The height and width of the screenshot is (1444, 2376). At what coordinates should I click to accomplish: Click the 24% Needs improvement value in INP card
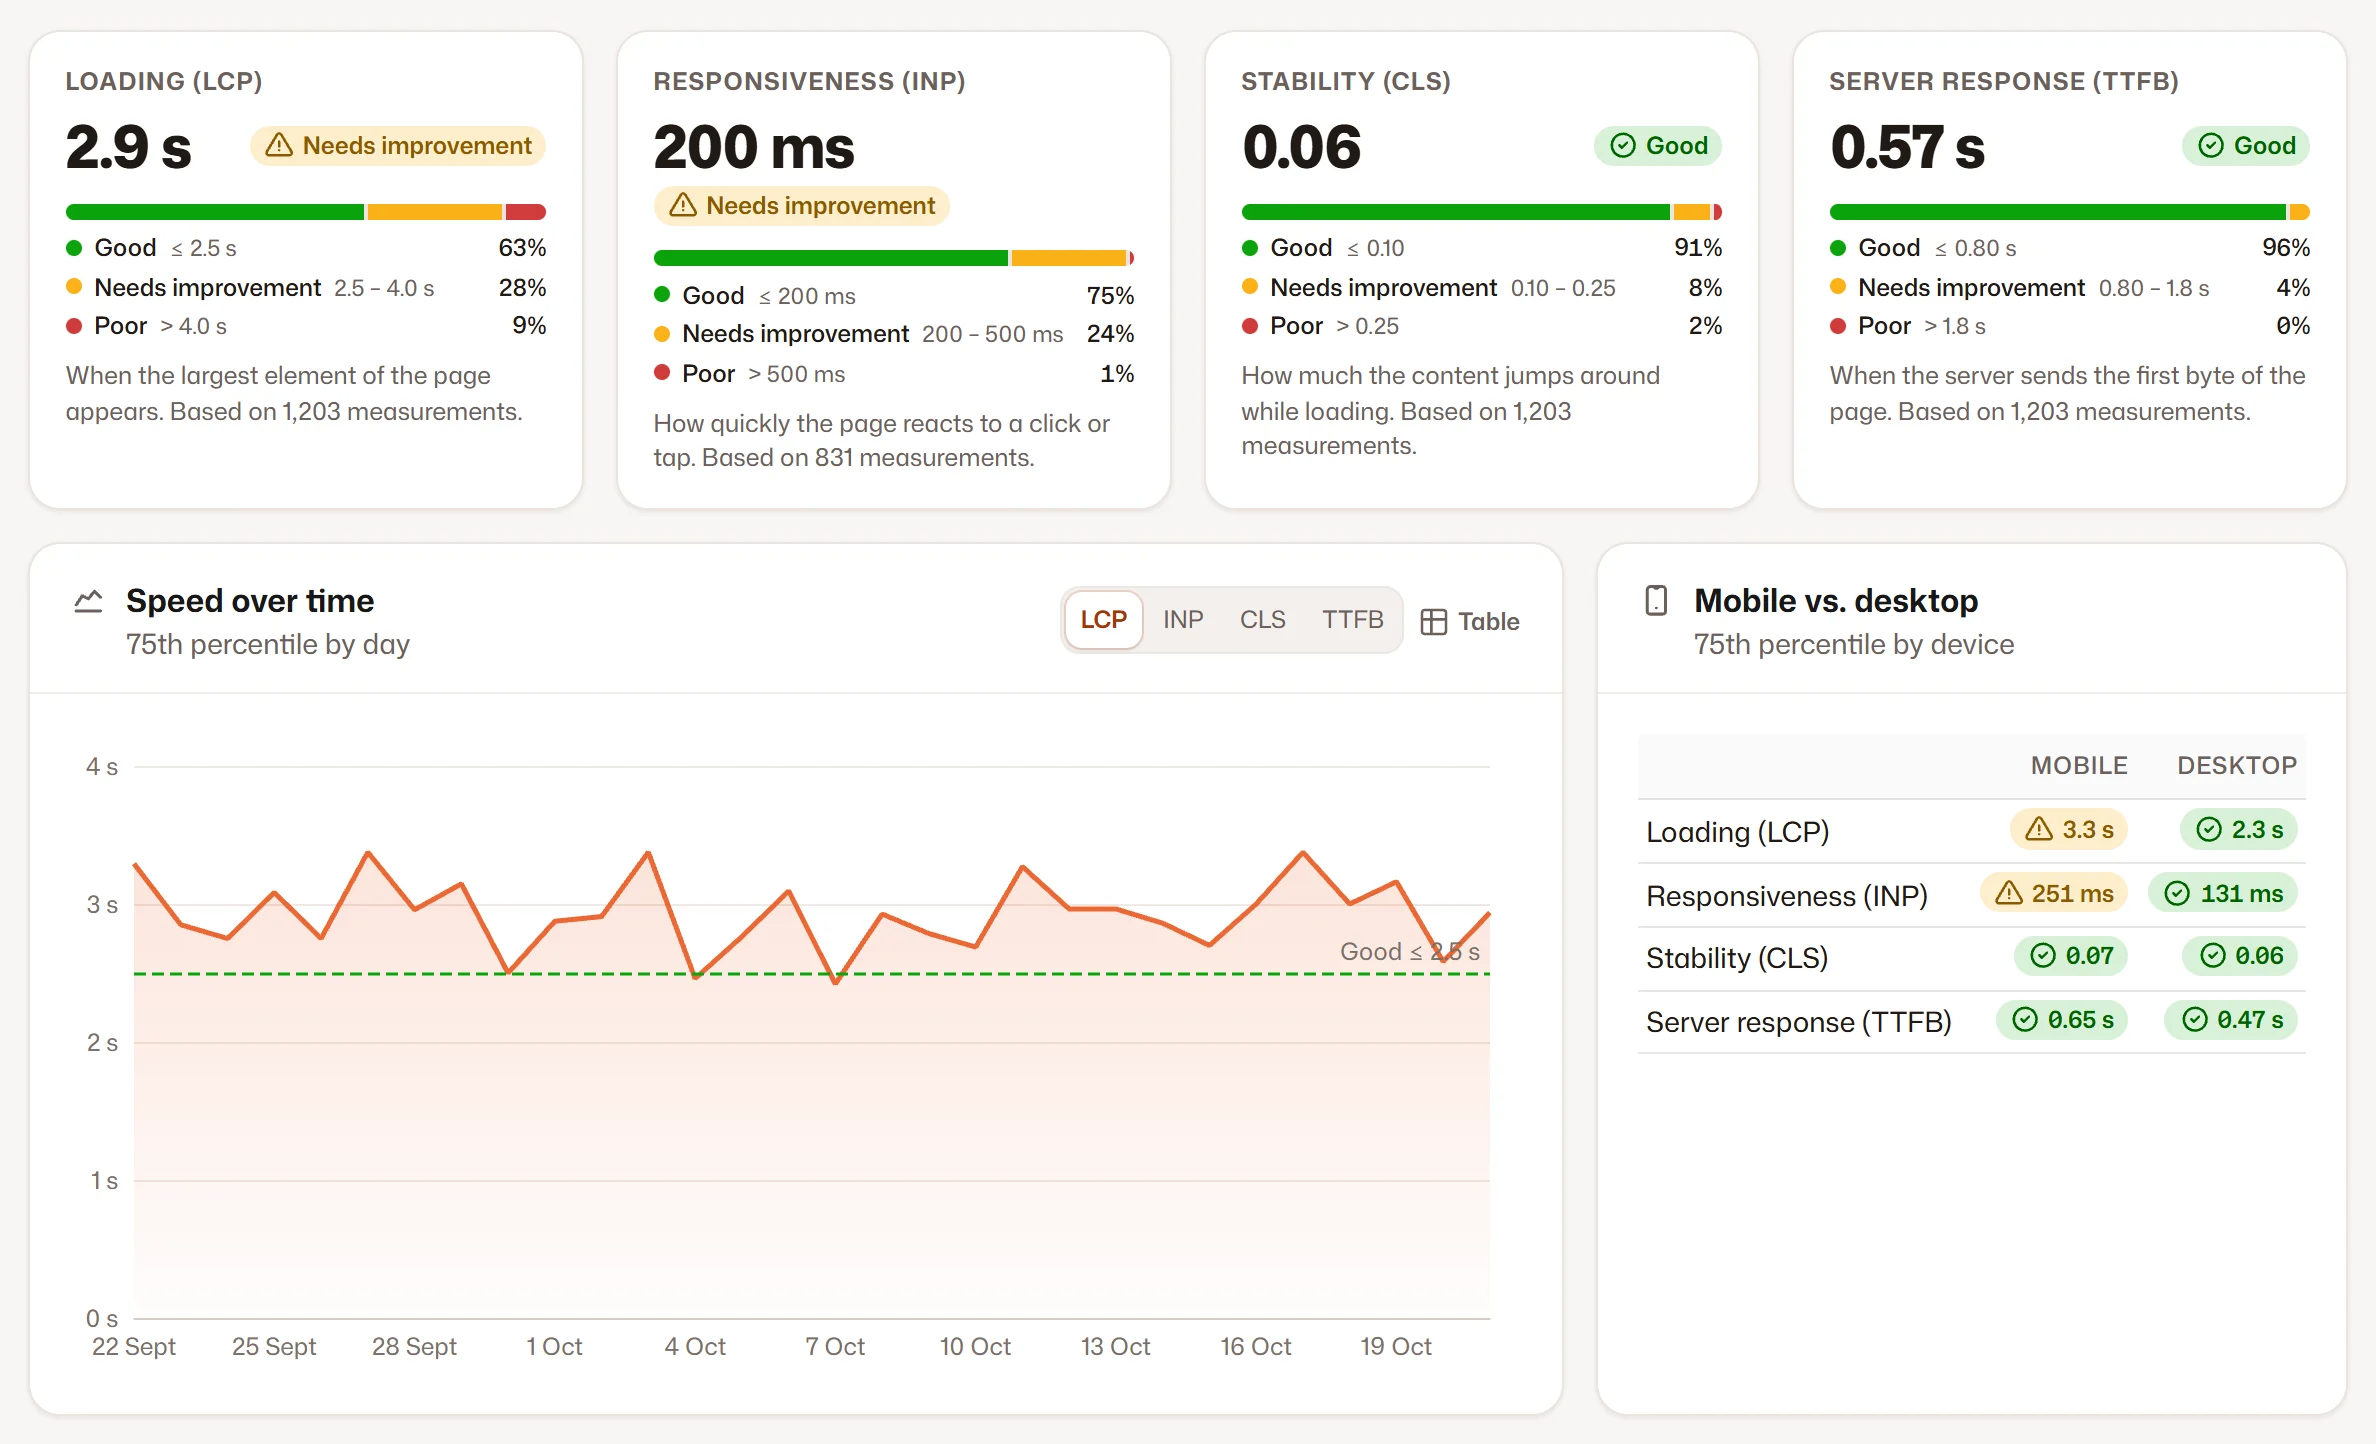click(x=1110, y=334)
